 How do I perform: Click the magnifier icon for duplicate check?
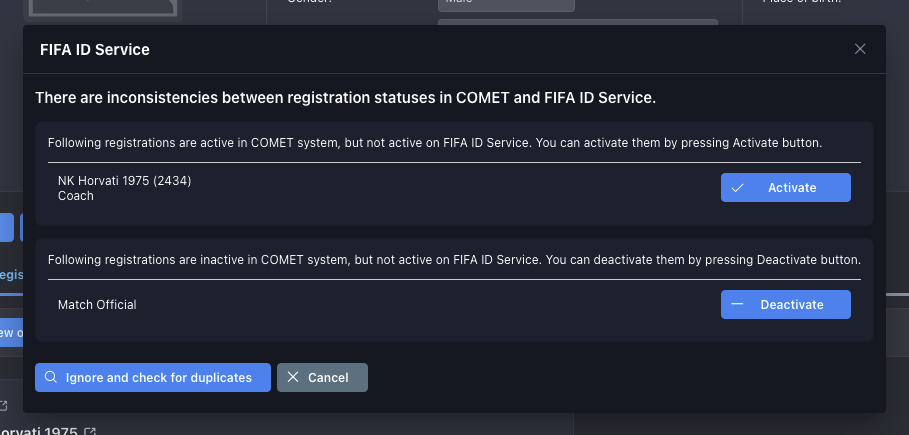click(50, 377)
